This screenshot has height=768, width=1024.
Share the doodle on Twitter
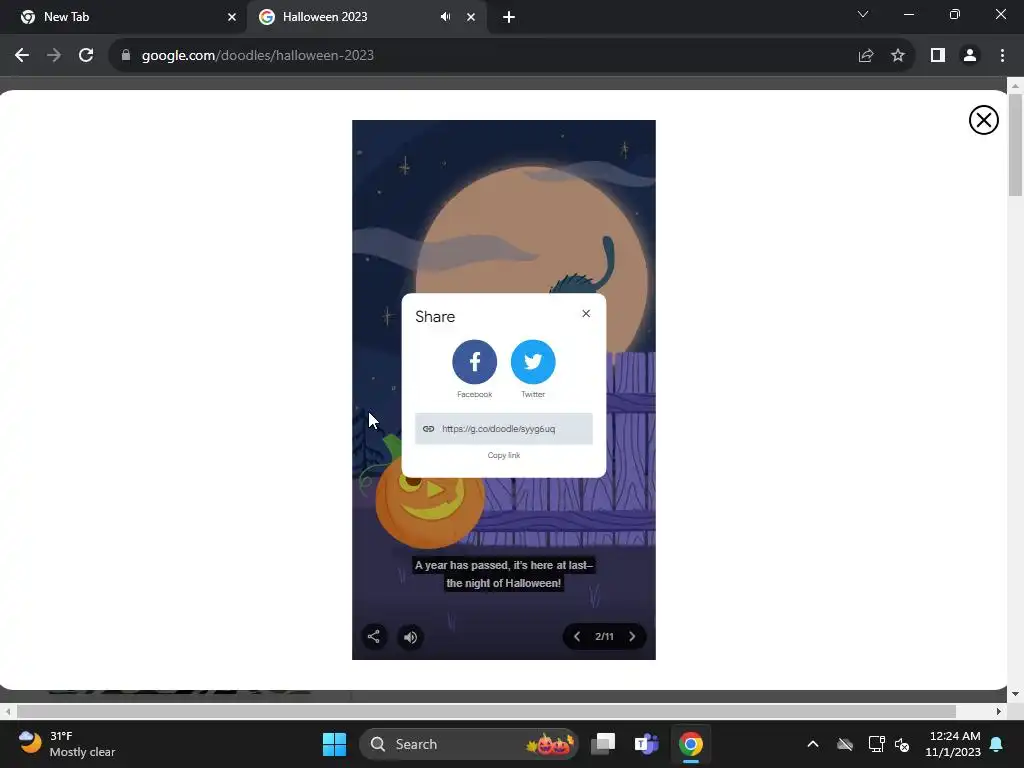533,362
